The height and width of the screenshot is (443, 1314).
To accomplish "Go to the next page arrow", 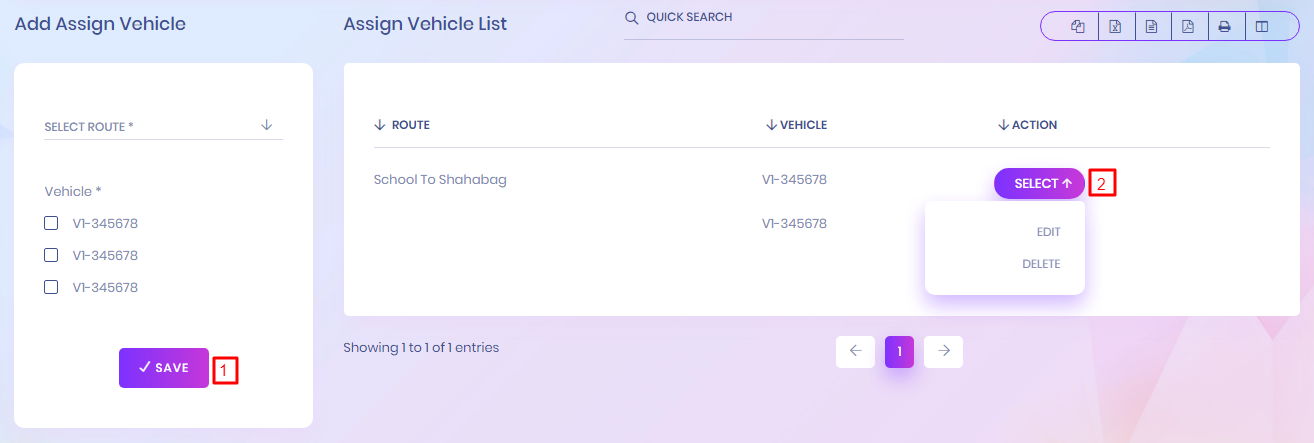I will coord(943,351).
